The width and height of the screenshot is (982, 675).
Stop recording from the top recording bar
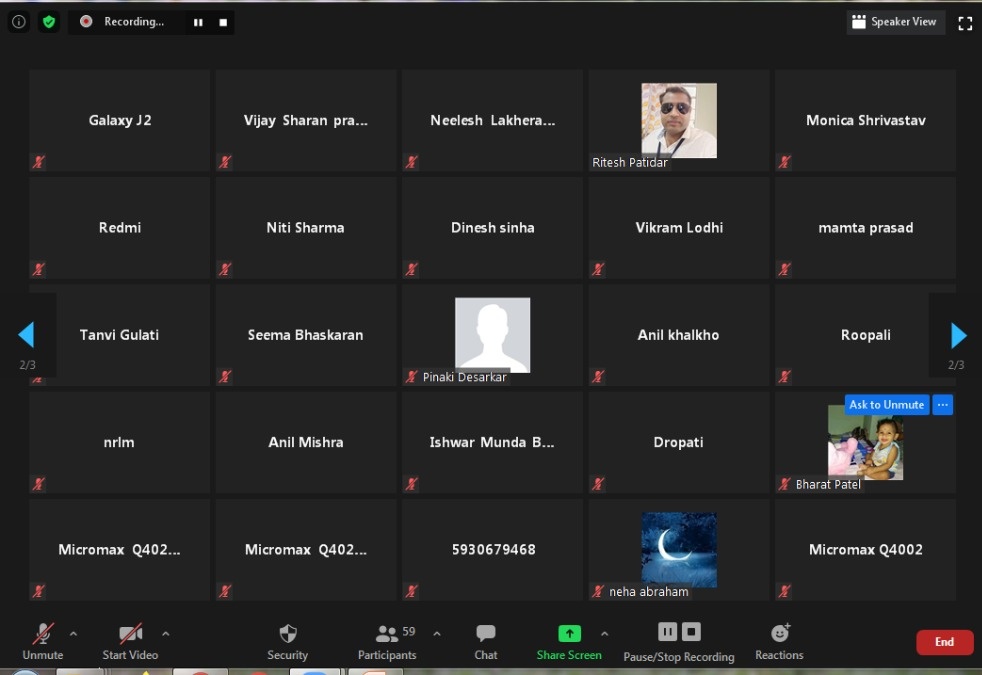223,23
